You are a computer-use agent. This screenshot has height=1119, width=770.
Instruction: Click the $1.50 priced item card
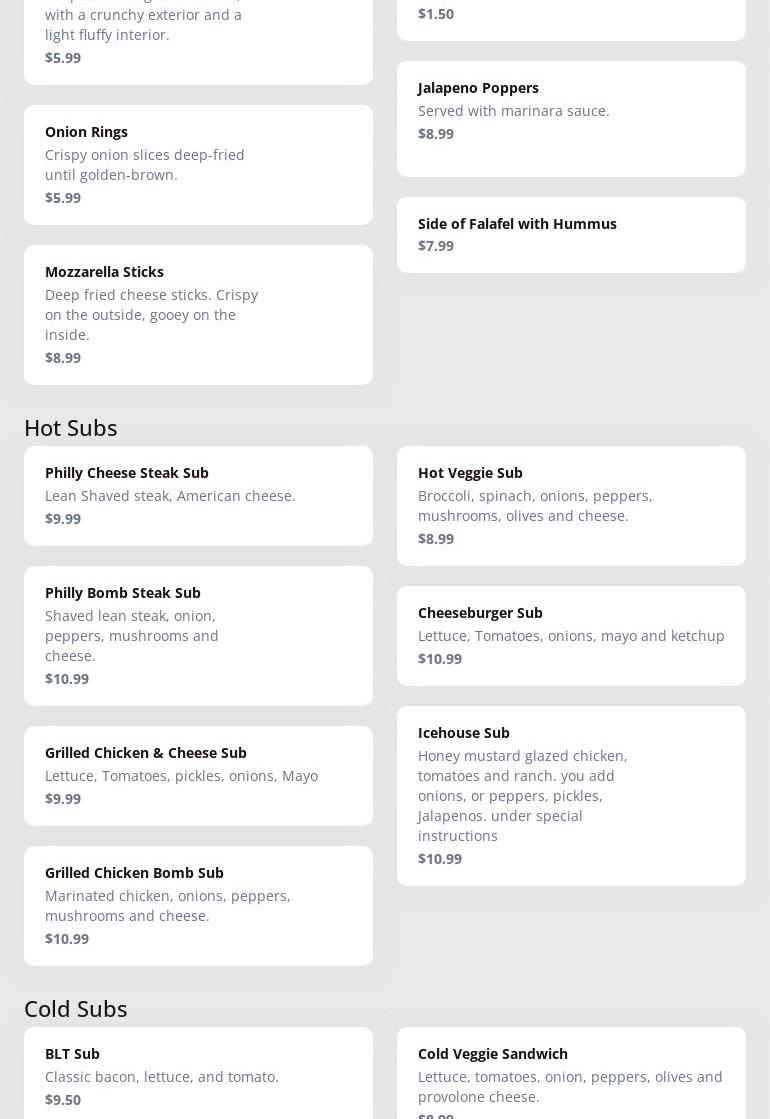(571, 14)
